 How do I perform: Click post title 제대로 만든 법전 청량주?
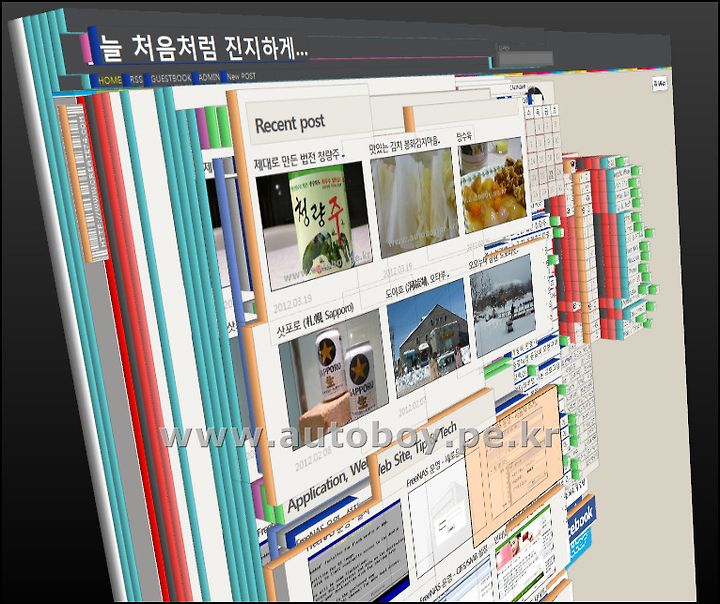coord(299,160)
